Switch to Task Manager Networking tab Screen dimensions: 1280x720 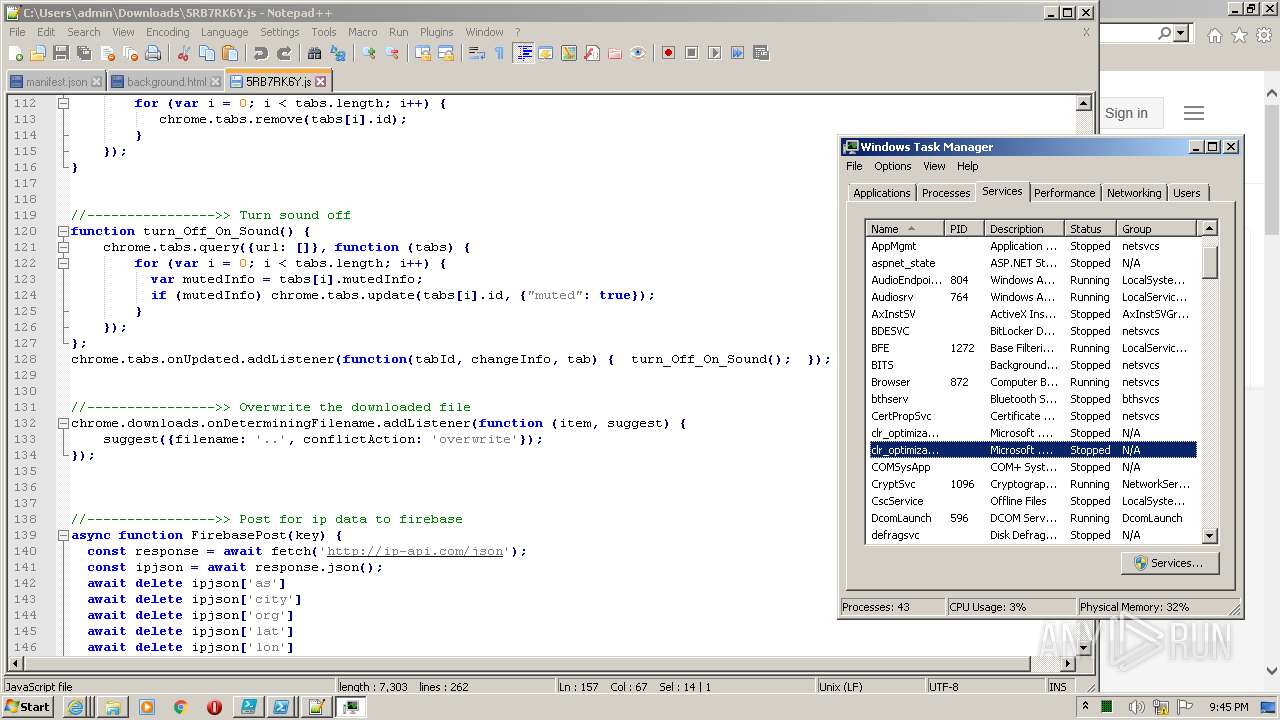point(1134,193)
